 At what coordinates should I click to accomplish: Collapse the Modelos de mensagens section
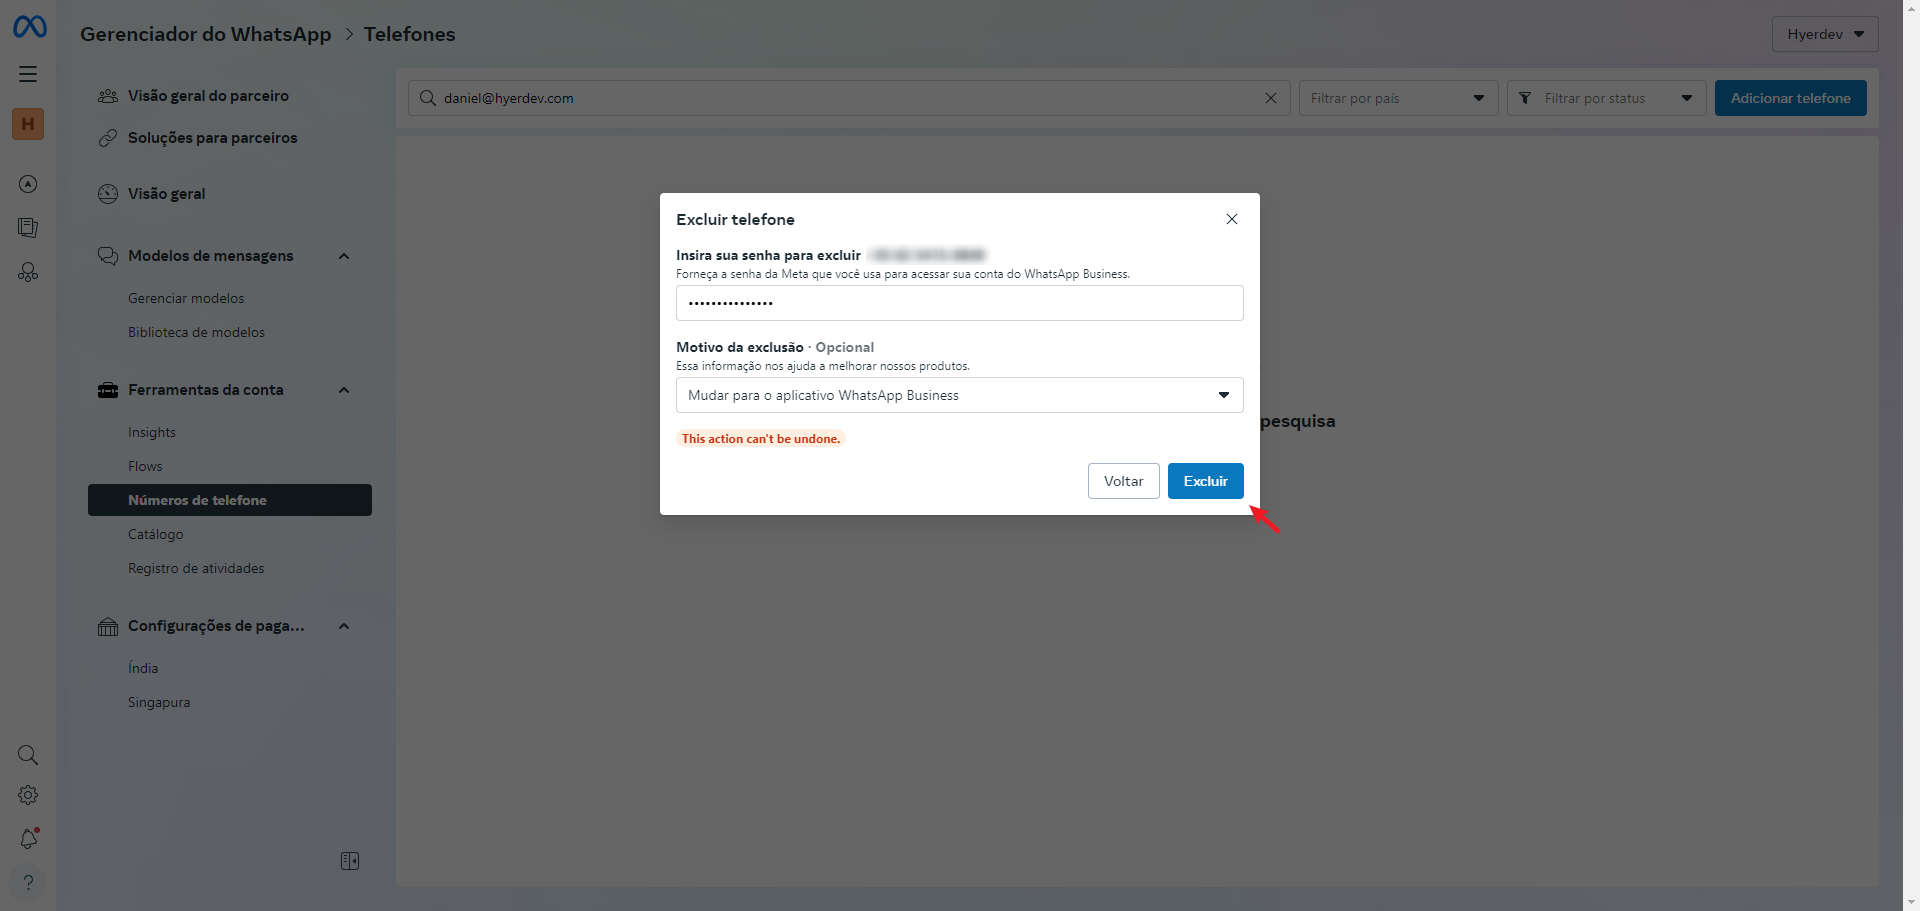344,256
